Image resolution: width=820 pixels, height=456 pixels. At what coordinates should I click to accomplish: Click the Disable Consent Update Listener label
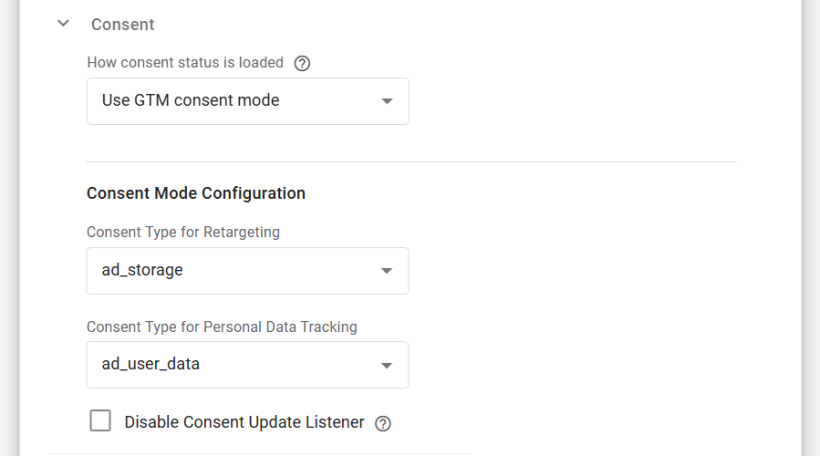(x=244, y=422)
